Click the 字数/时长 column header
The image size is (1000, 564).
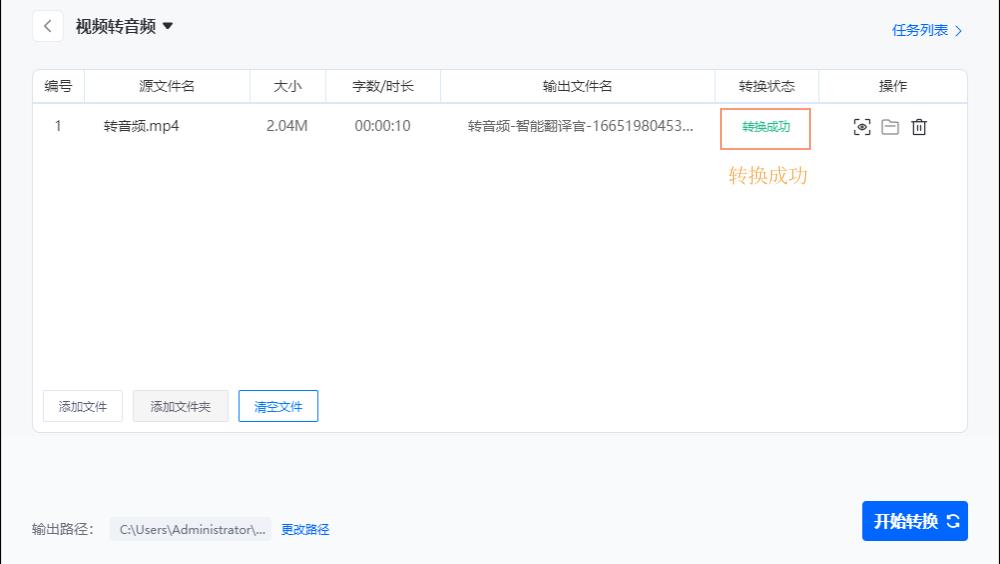pos(382,86)
